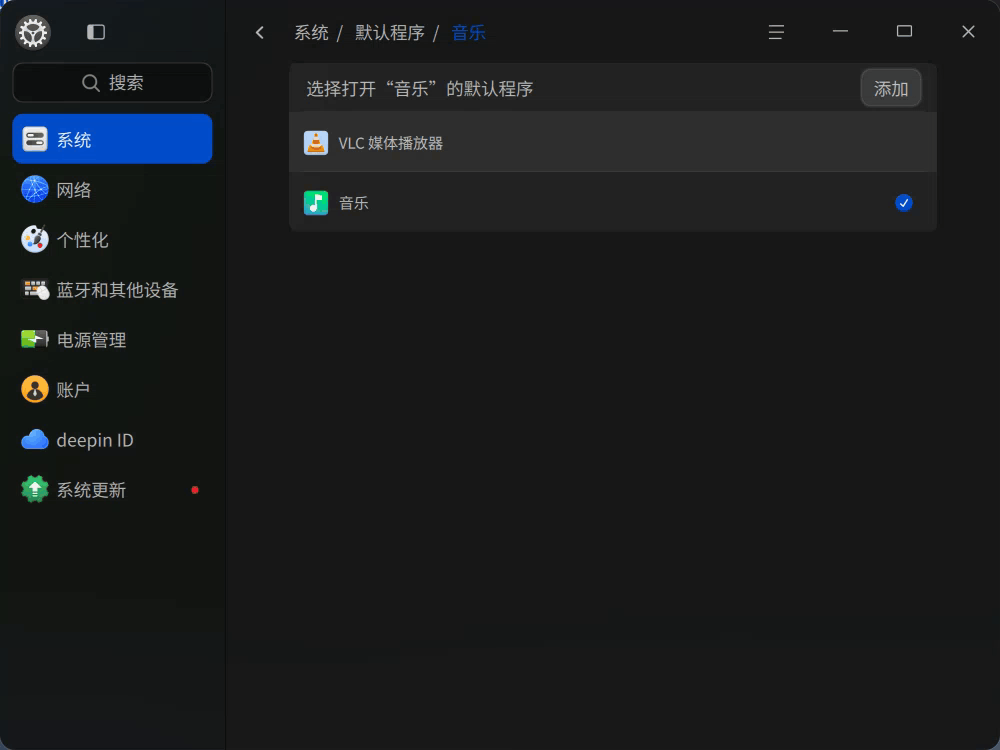Click the Control Center gear icon
Screen dimensions: 1000x750
(33, 33)
